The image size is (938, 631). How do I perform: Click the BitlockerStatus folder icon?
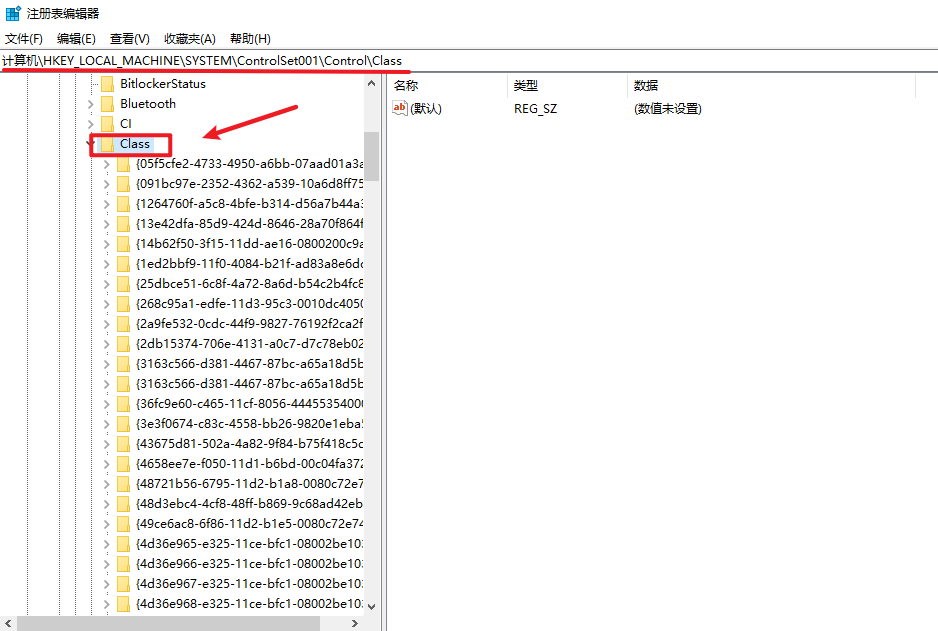[108, 84]
